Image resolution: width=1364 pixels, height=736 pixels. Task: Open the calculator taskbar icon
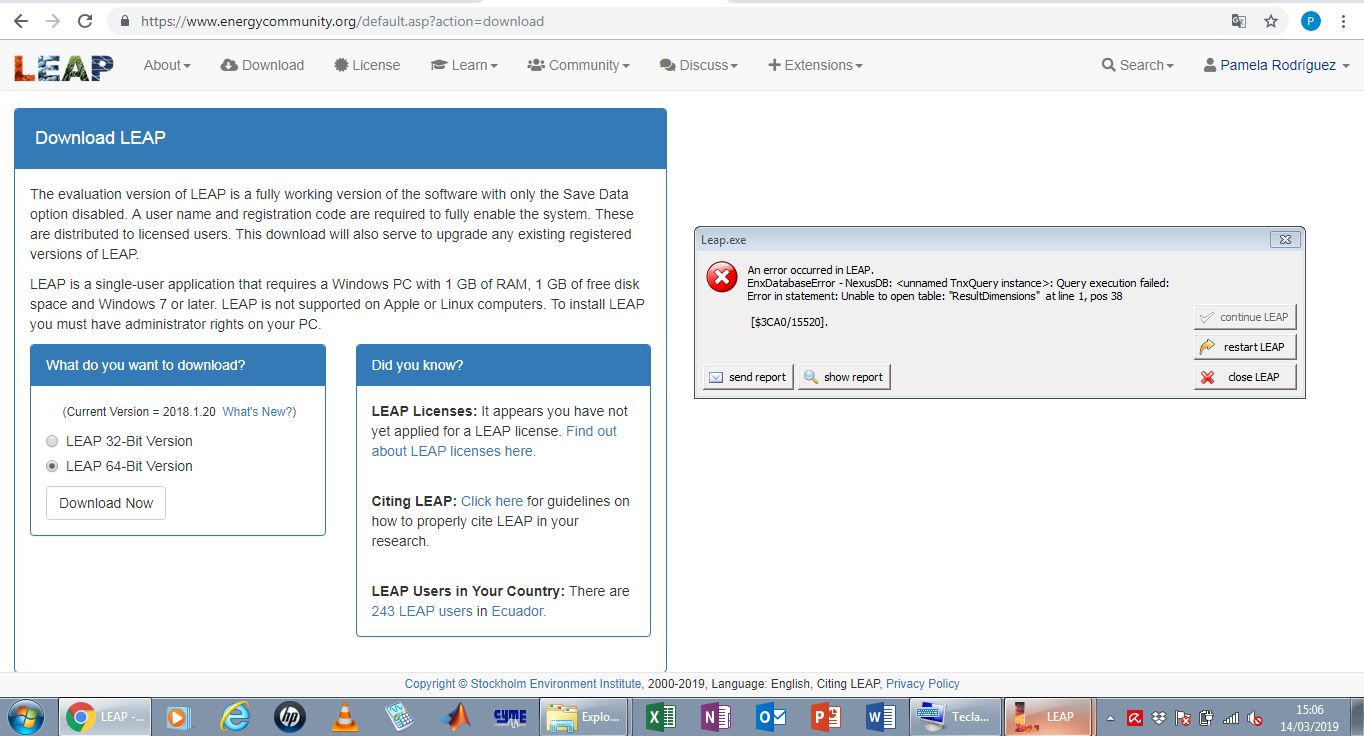click(x=400, y=716)
